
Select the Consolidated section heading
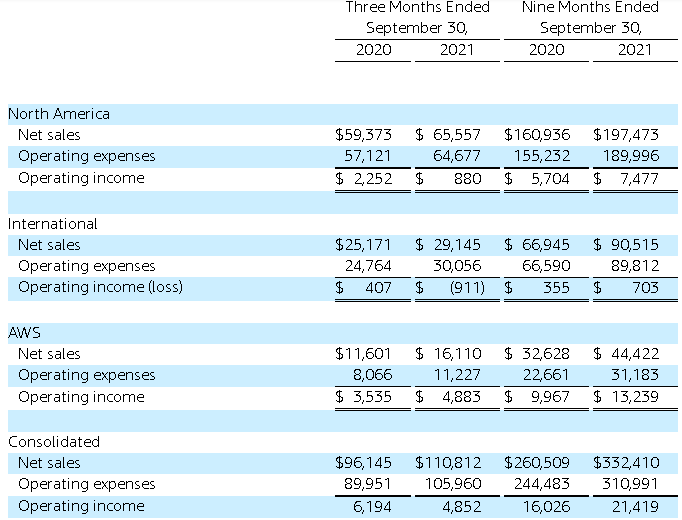pyautogui.click(x=54, y=441)
